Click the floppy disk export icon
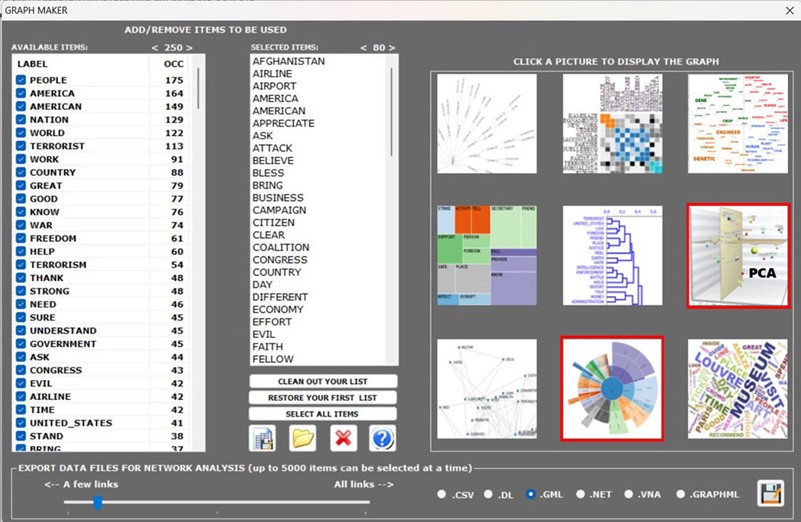 [771, 493]
